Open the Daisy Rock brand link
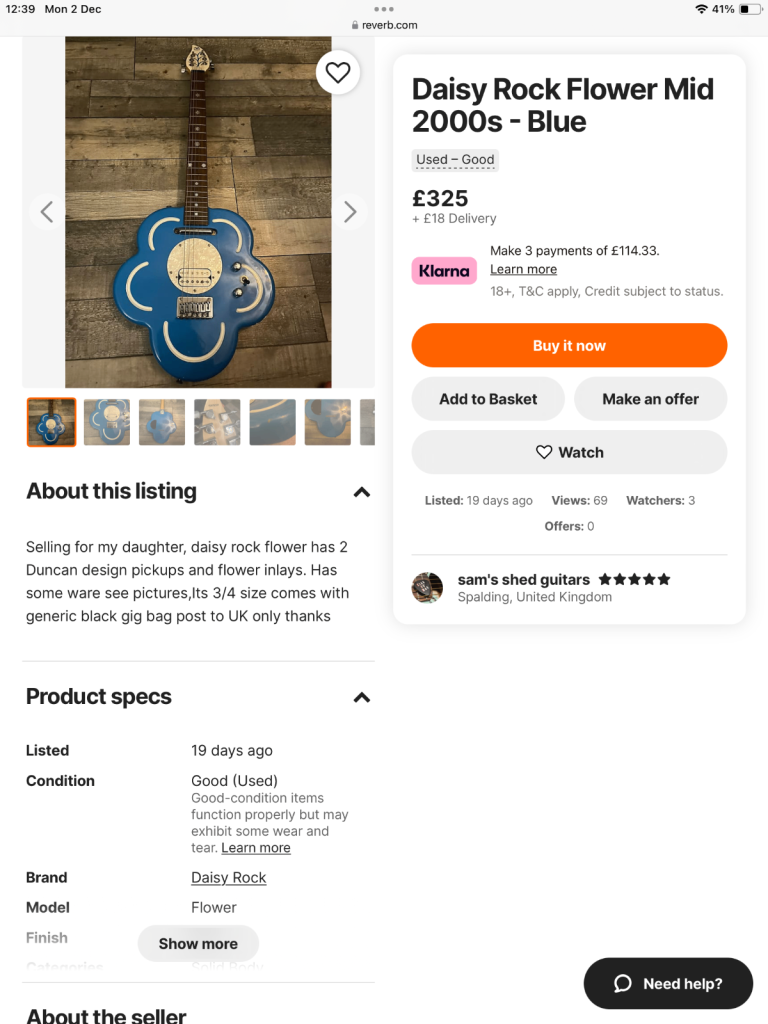 (229, 877)
